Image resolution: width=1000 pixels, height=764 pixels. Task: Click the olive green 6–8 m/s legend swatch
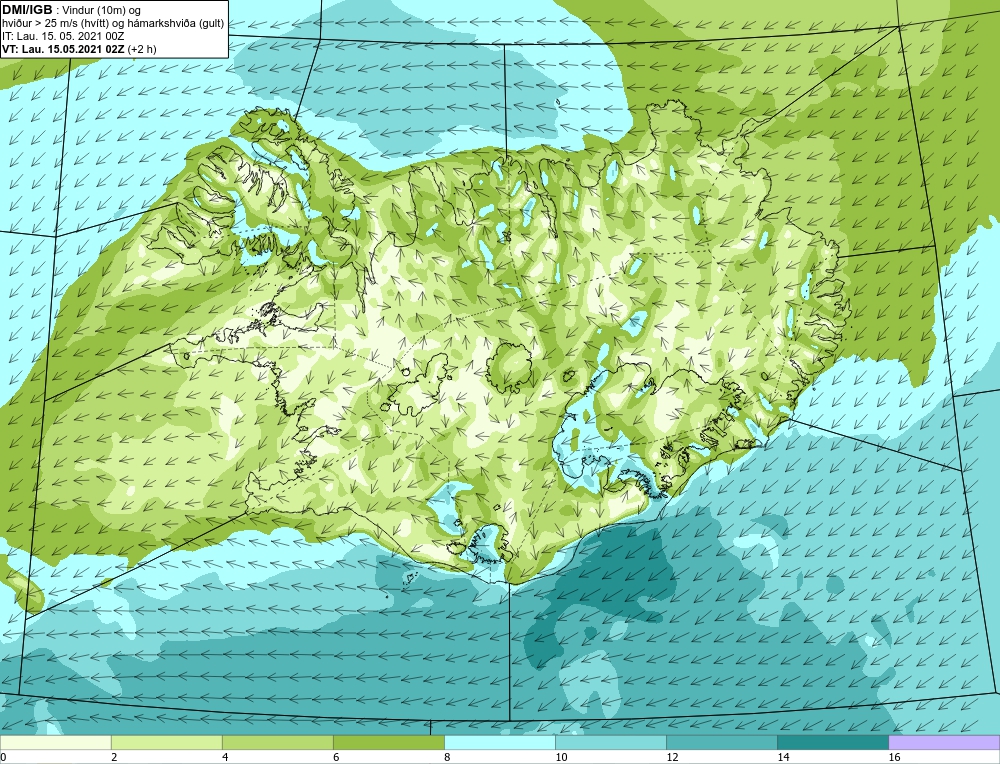coord(388,742)
